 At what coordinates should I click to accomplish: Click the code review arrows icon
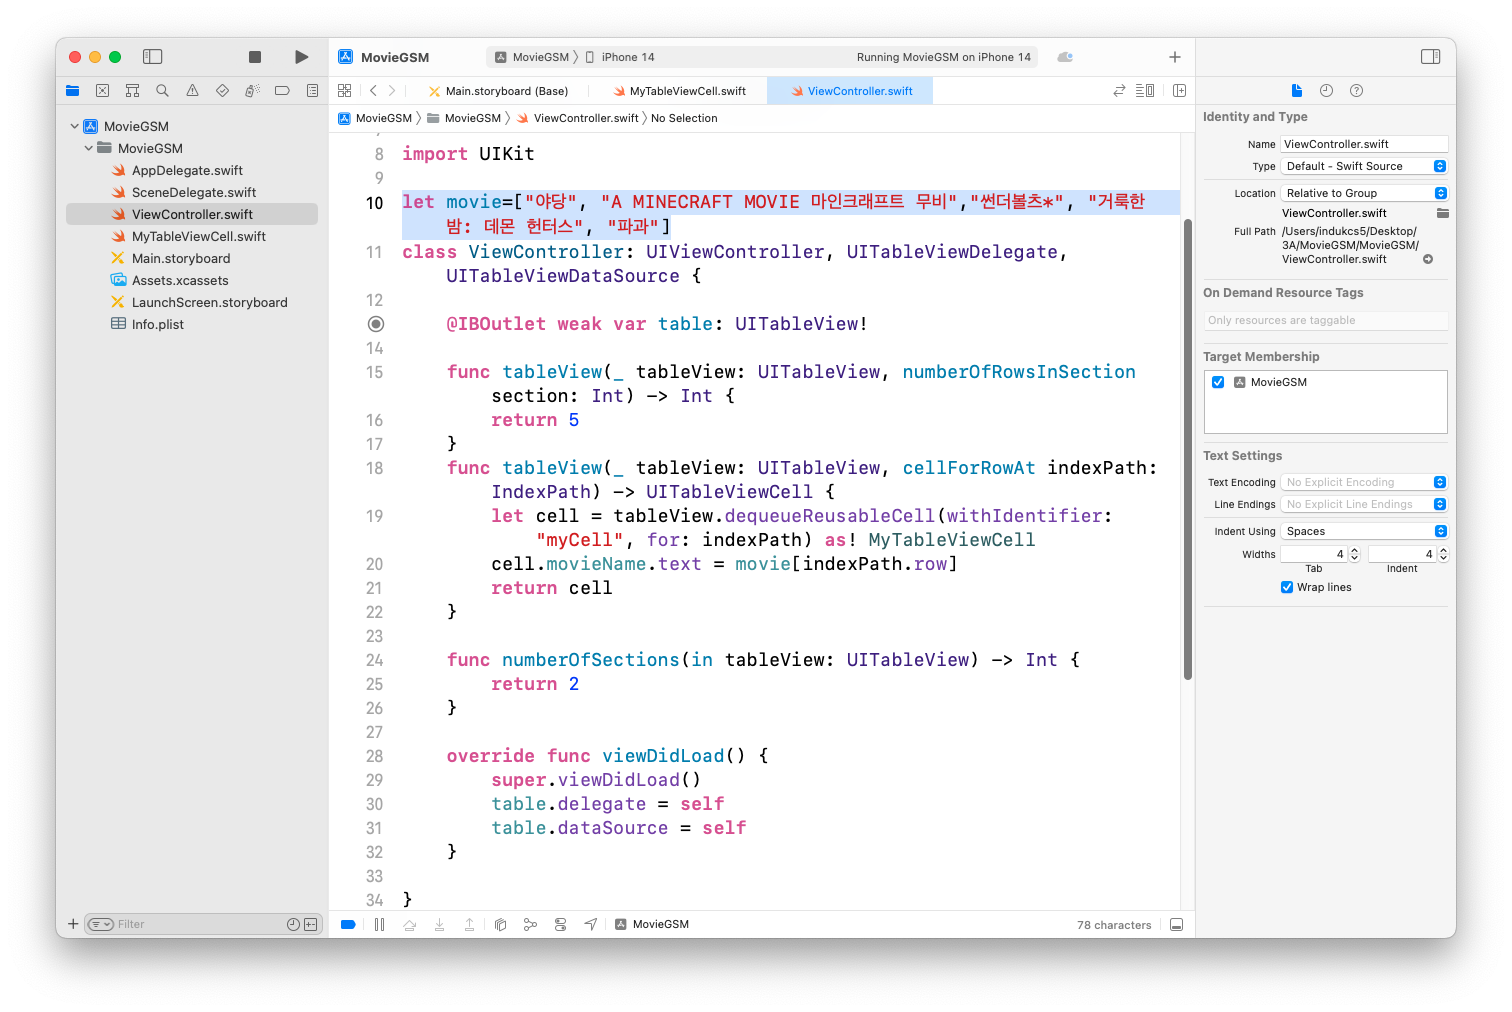[x=1119, y=91]
